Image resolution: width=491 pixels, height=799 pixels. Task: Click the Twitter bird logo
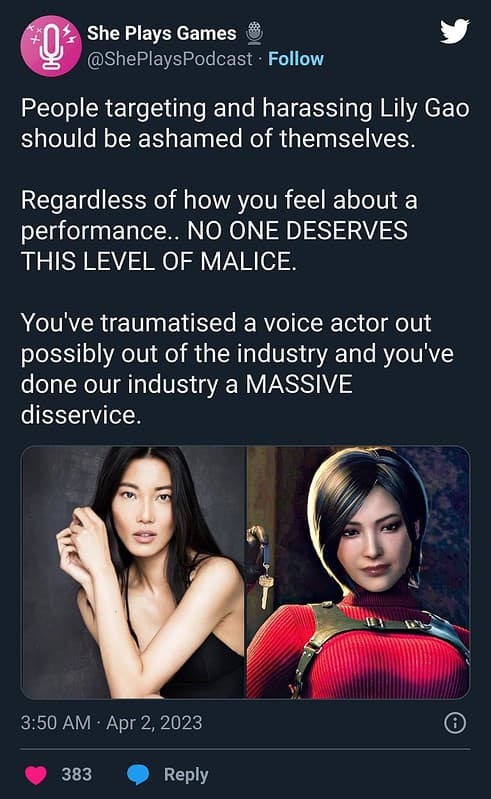(x=454, y=32)
